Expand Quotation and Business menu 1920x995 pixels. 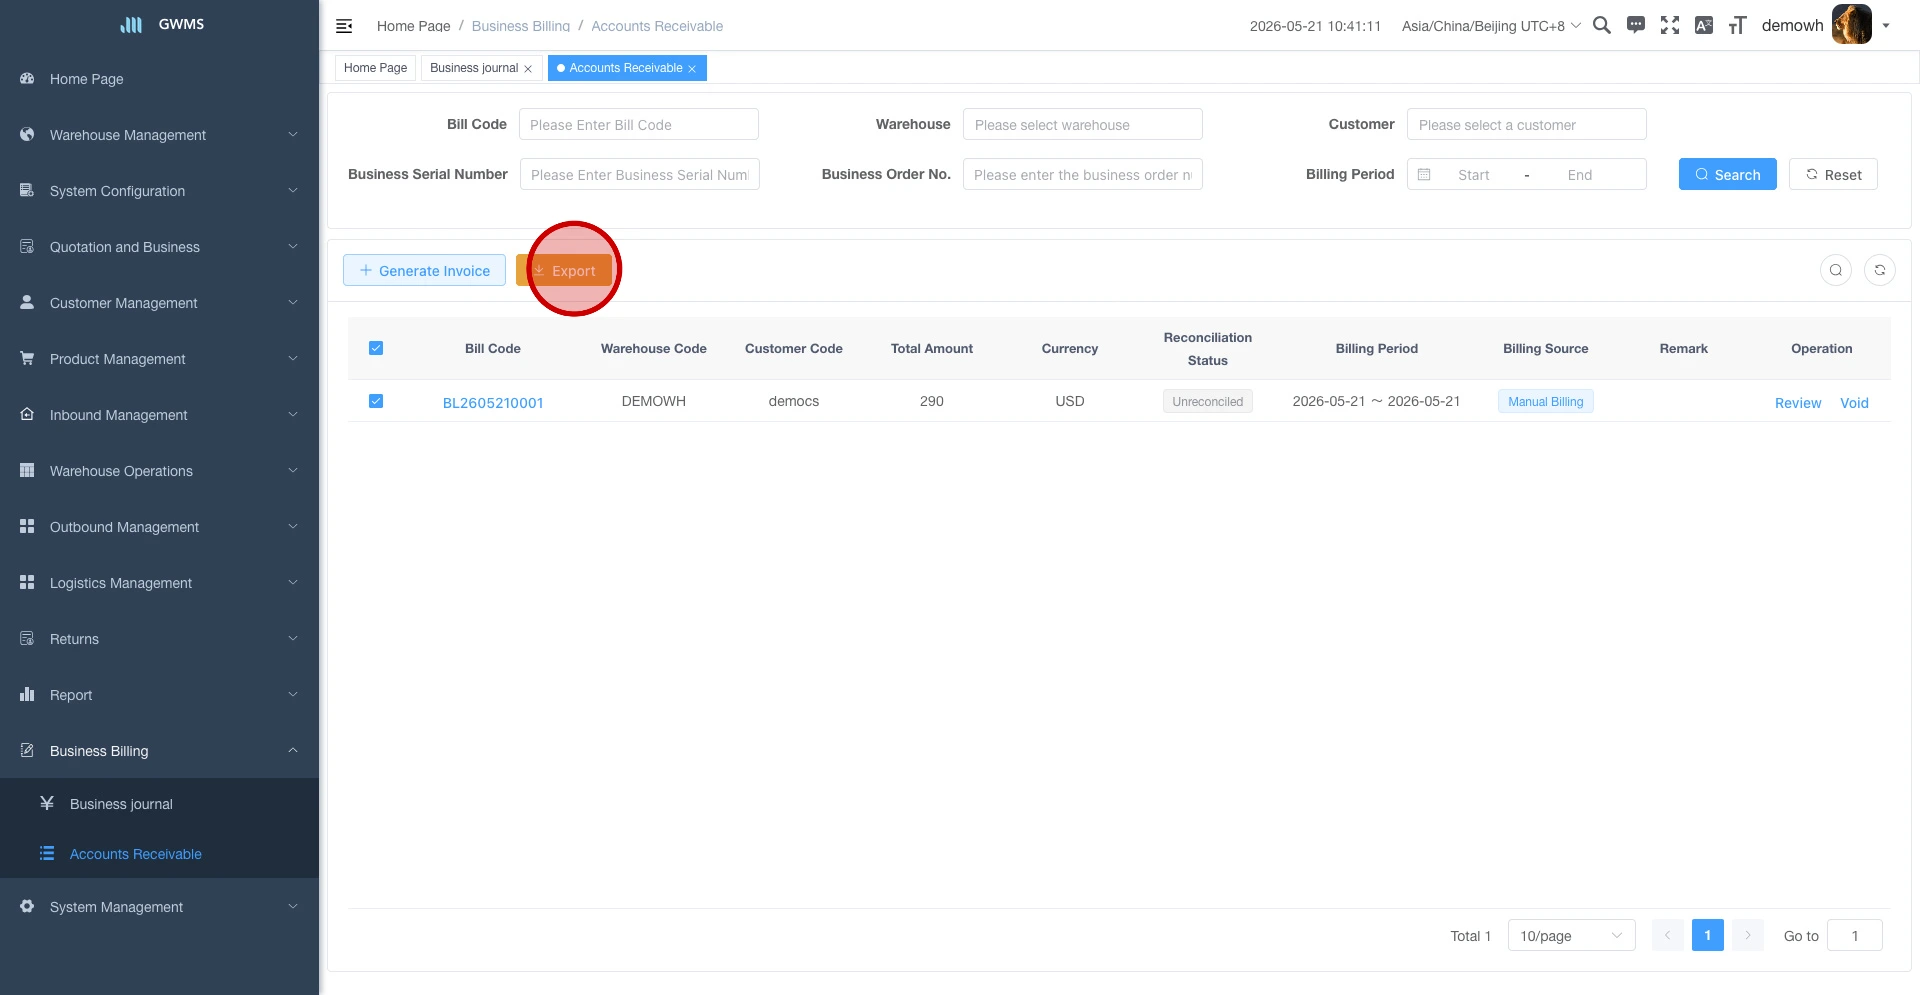160,247
